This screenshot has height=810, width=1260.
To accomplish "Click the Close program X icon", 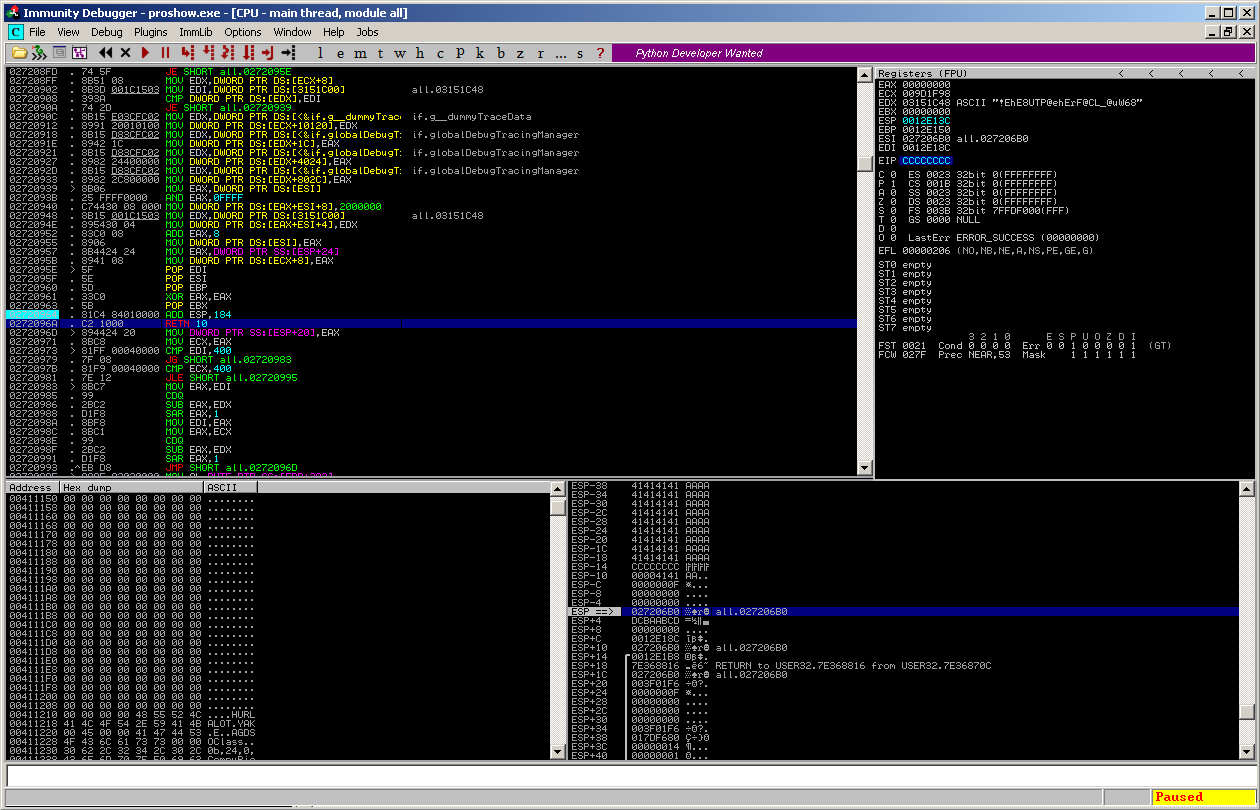I will tap(126, 52).
